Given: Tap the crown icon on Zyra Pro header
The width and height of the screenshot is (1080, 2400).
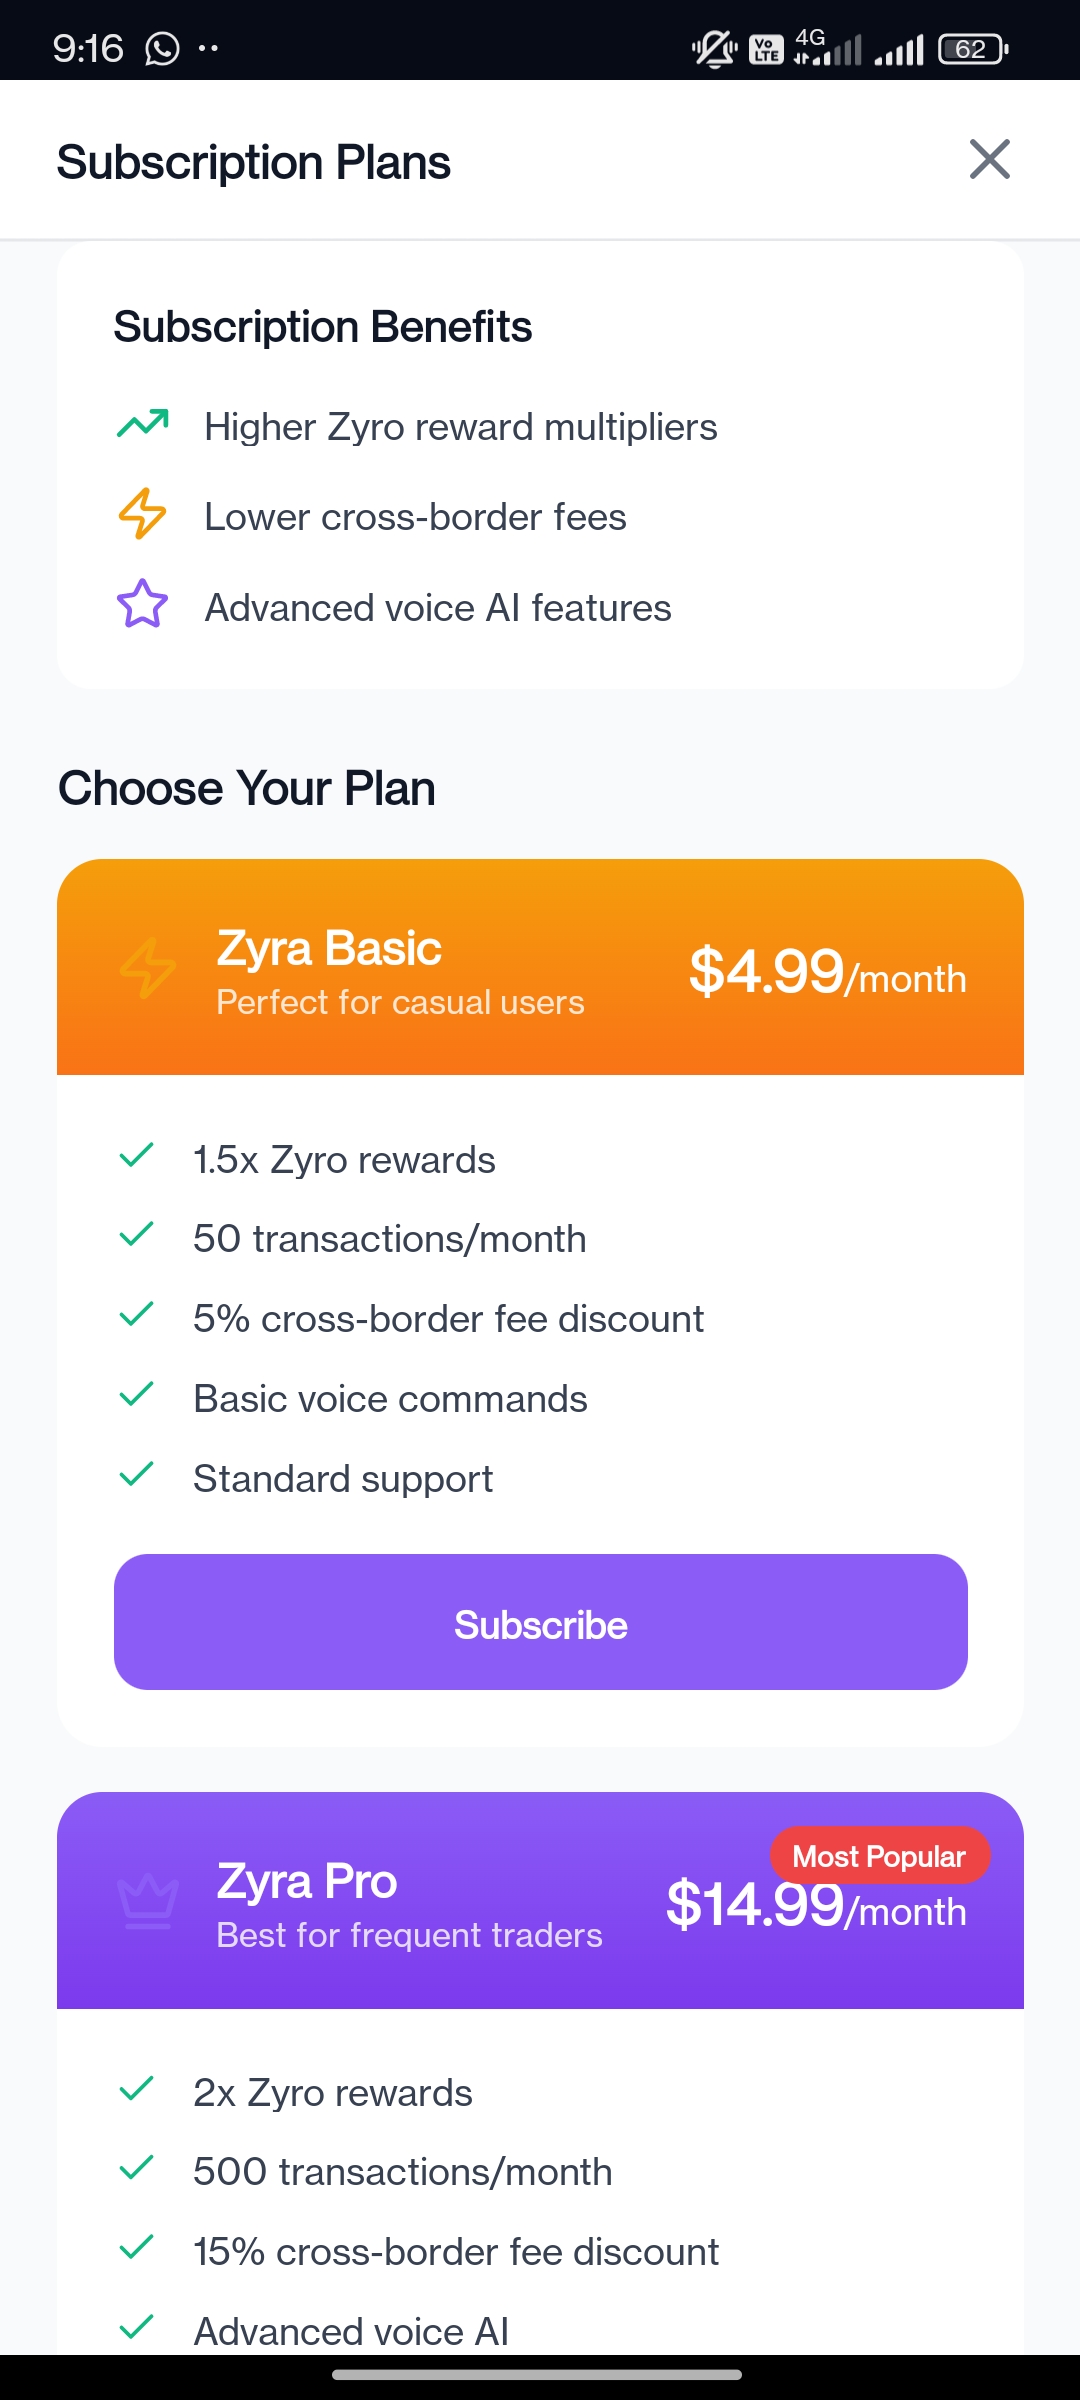Looking at the screenshot, I should click(148, 1900).
